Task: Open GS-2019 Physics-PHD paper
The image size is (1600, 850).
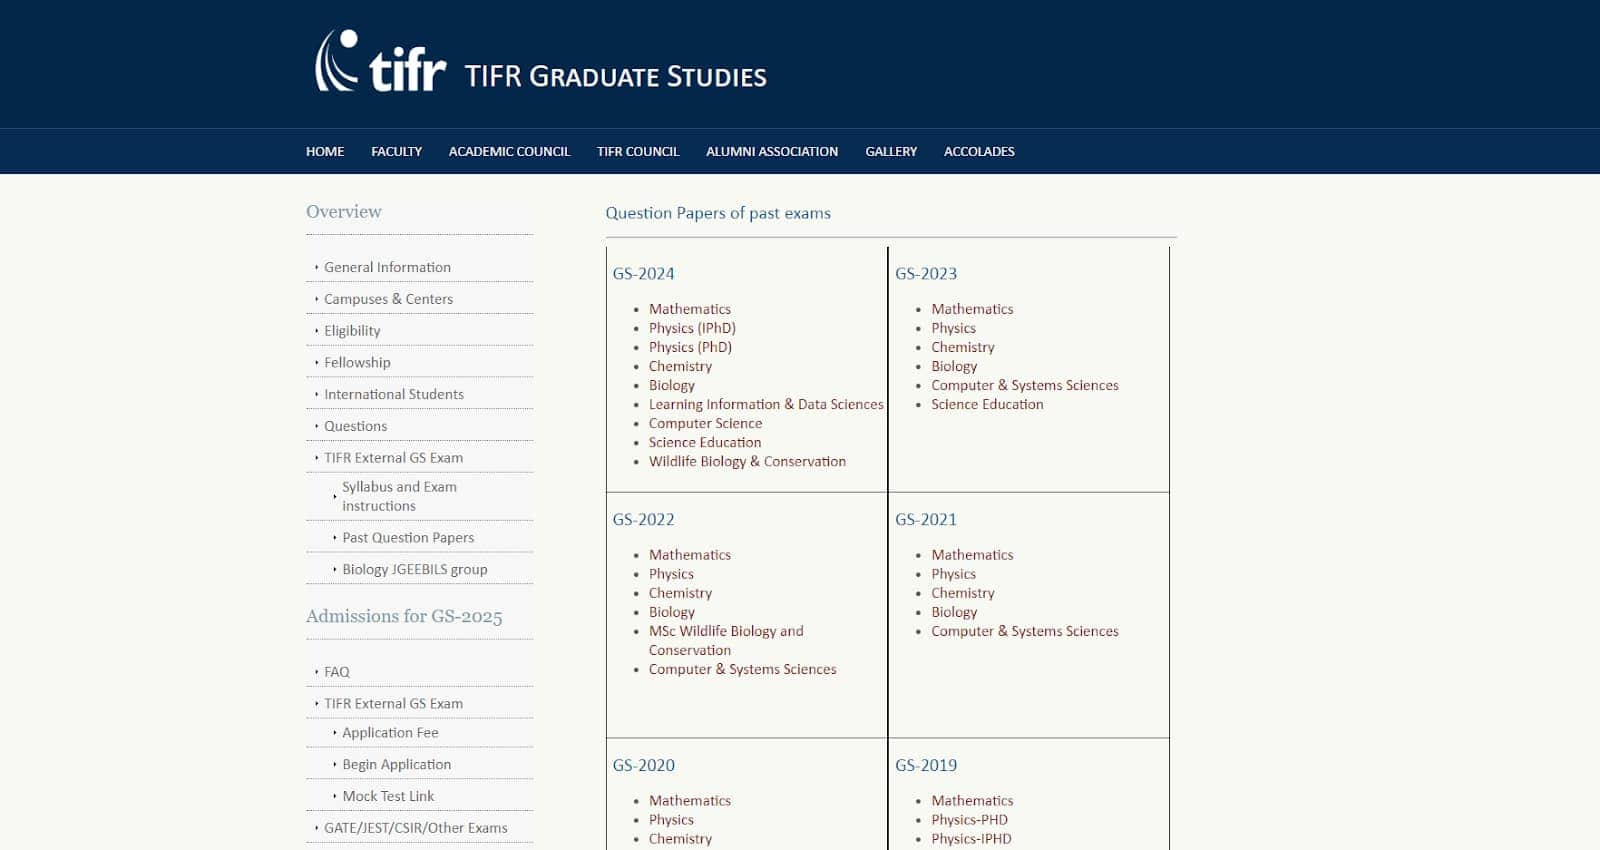Action: tap(969, 820)
